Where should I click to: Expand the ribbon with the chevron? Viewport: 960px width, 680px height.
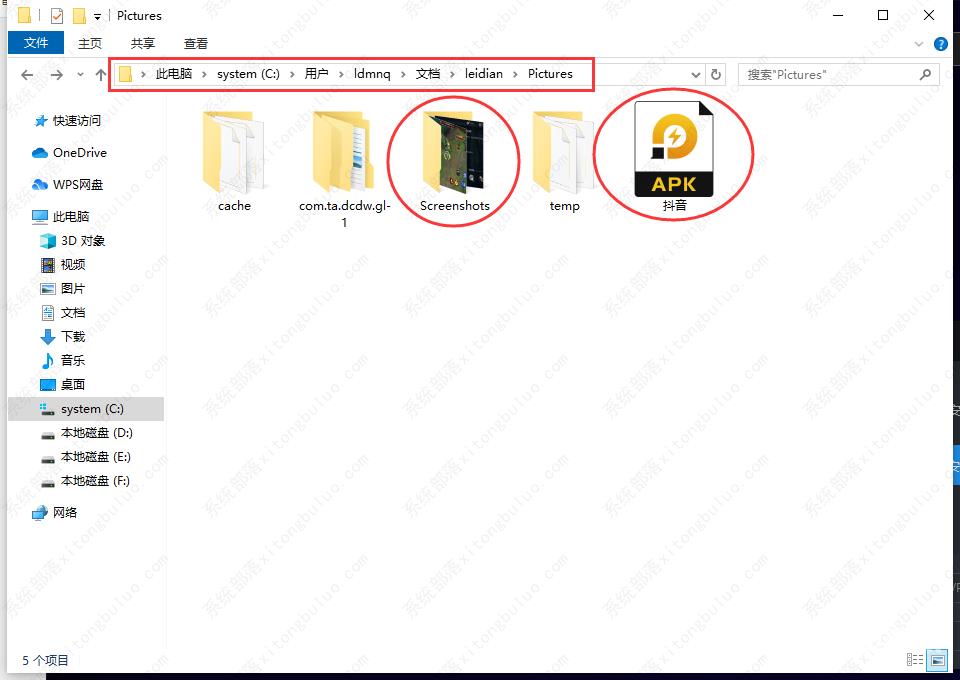click(918, 44)
